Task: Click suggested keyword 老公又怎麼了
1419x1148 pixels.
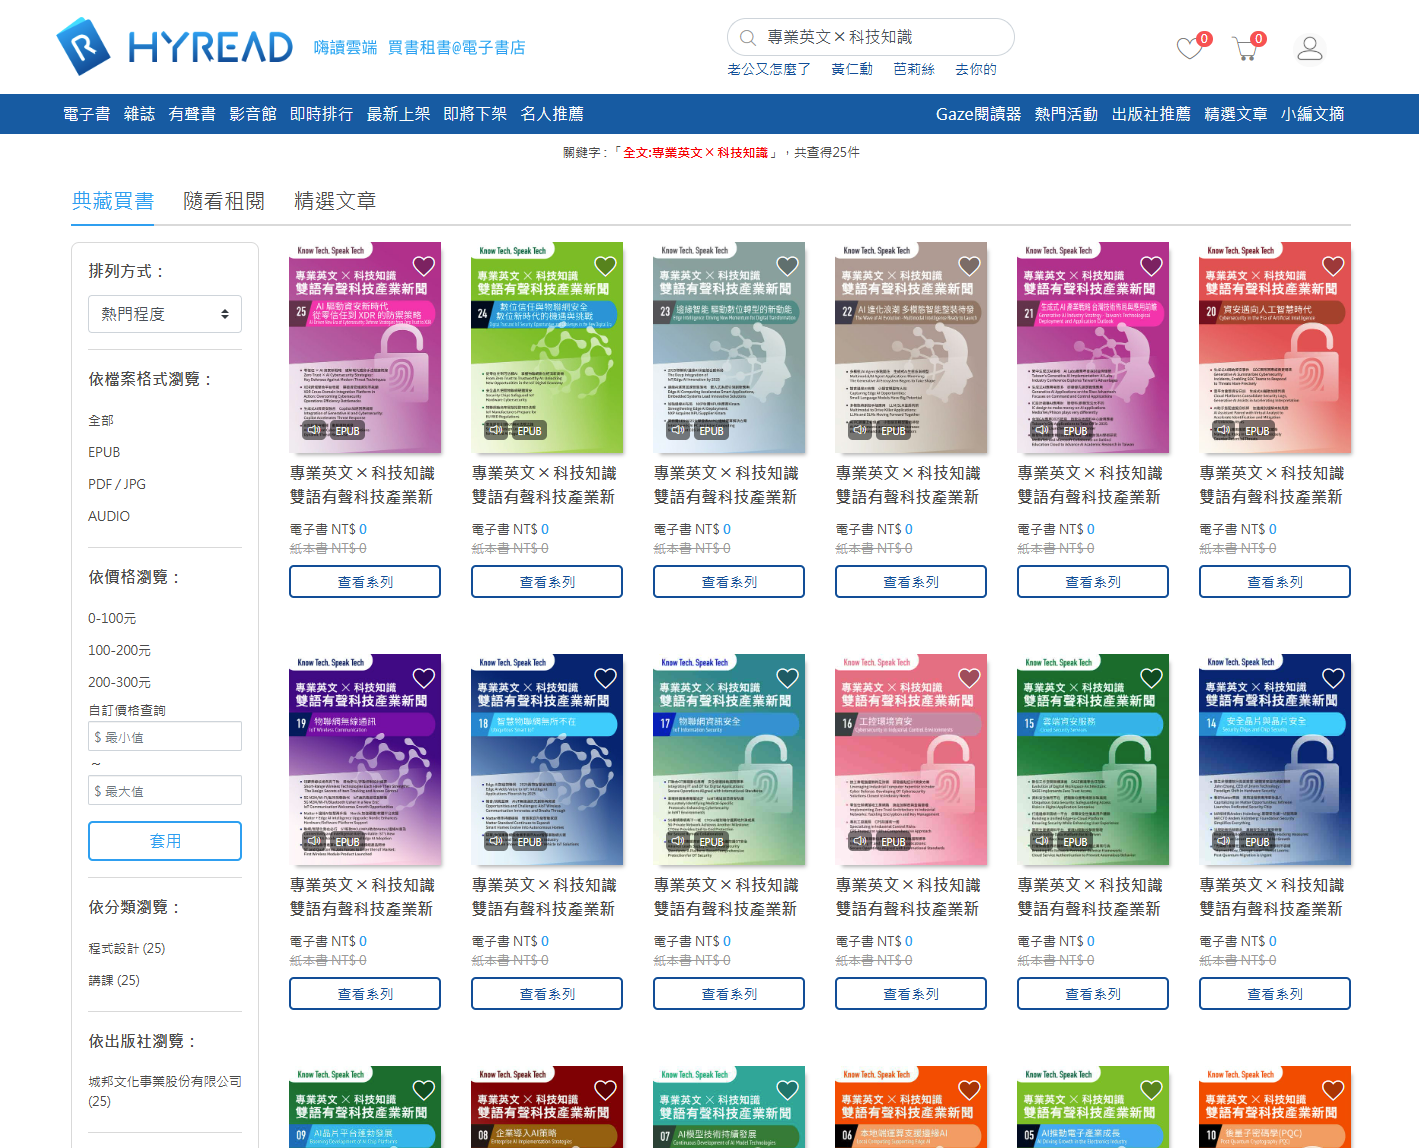Action: pyautogui.click(x=769, y=69)
